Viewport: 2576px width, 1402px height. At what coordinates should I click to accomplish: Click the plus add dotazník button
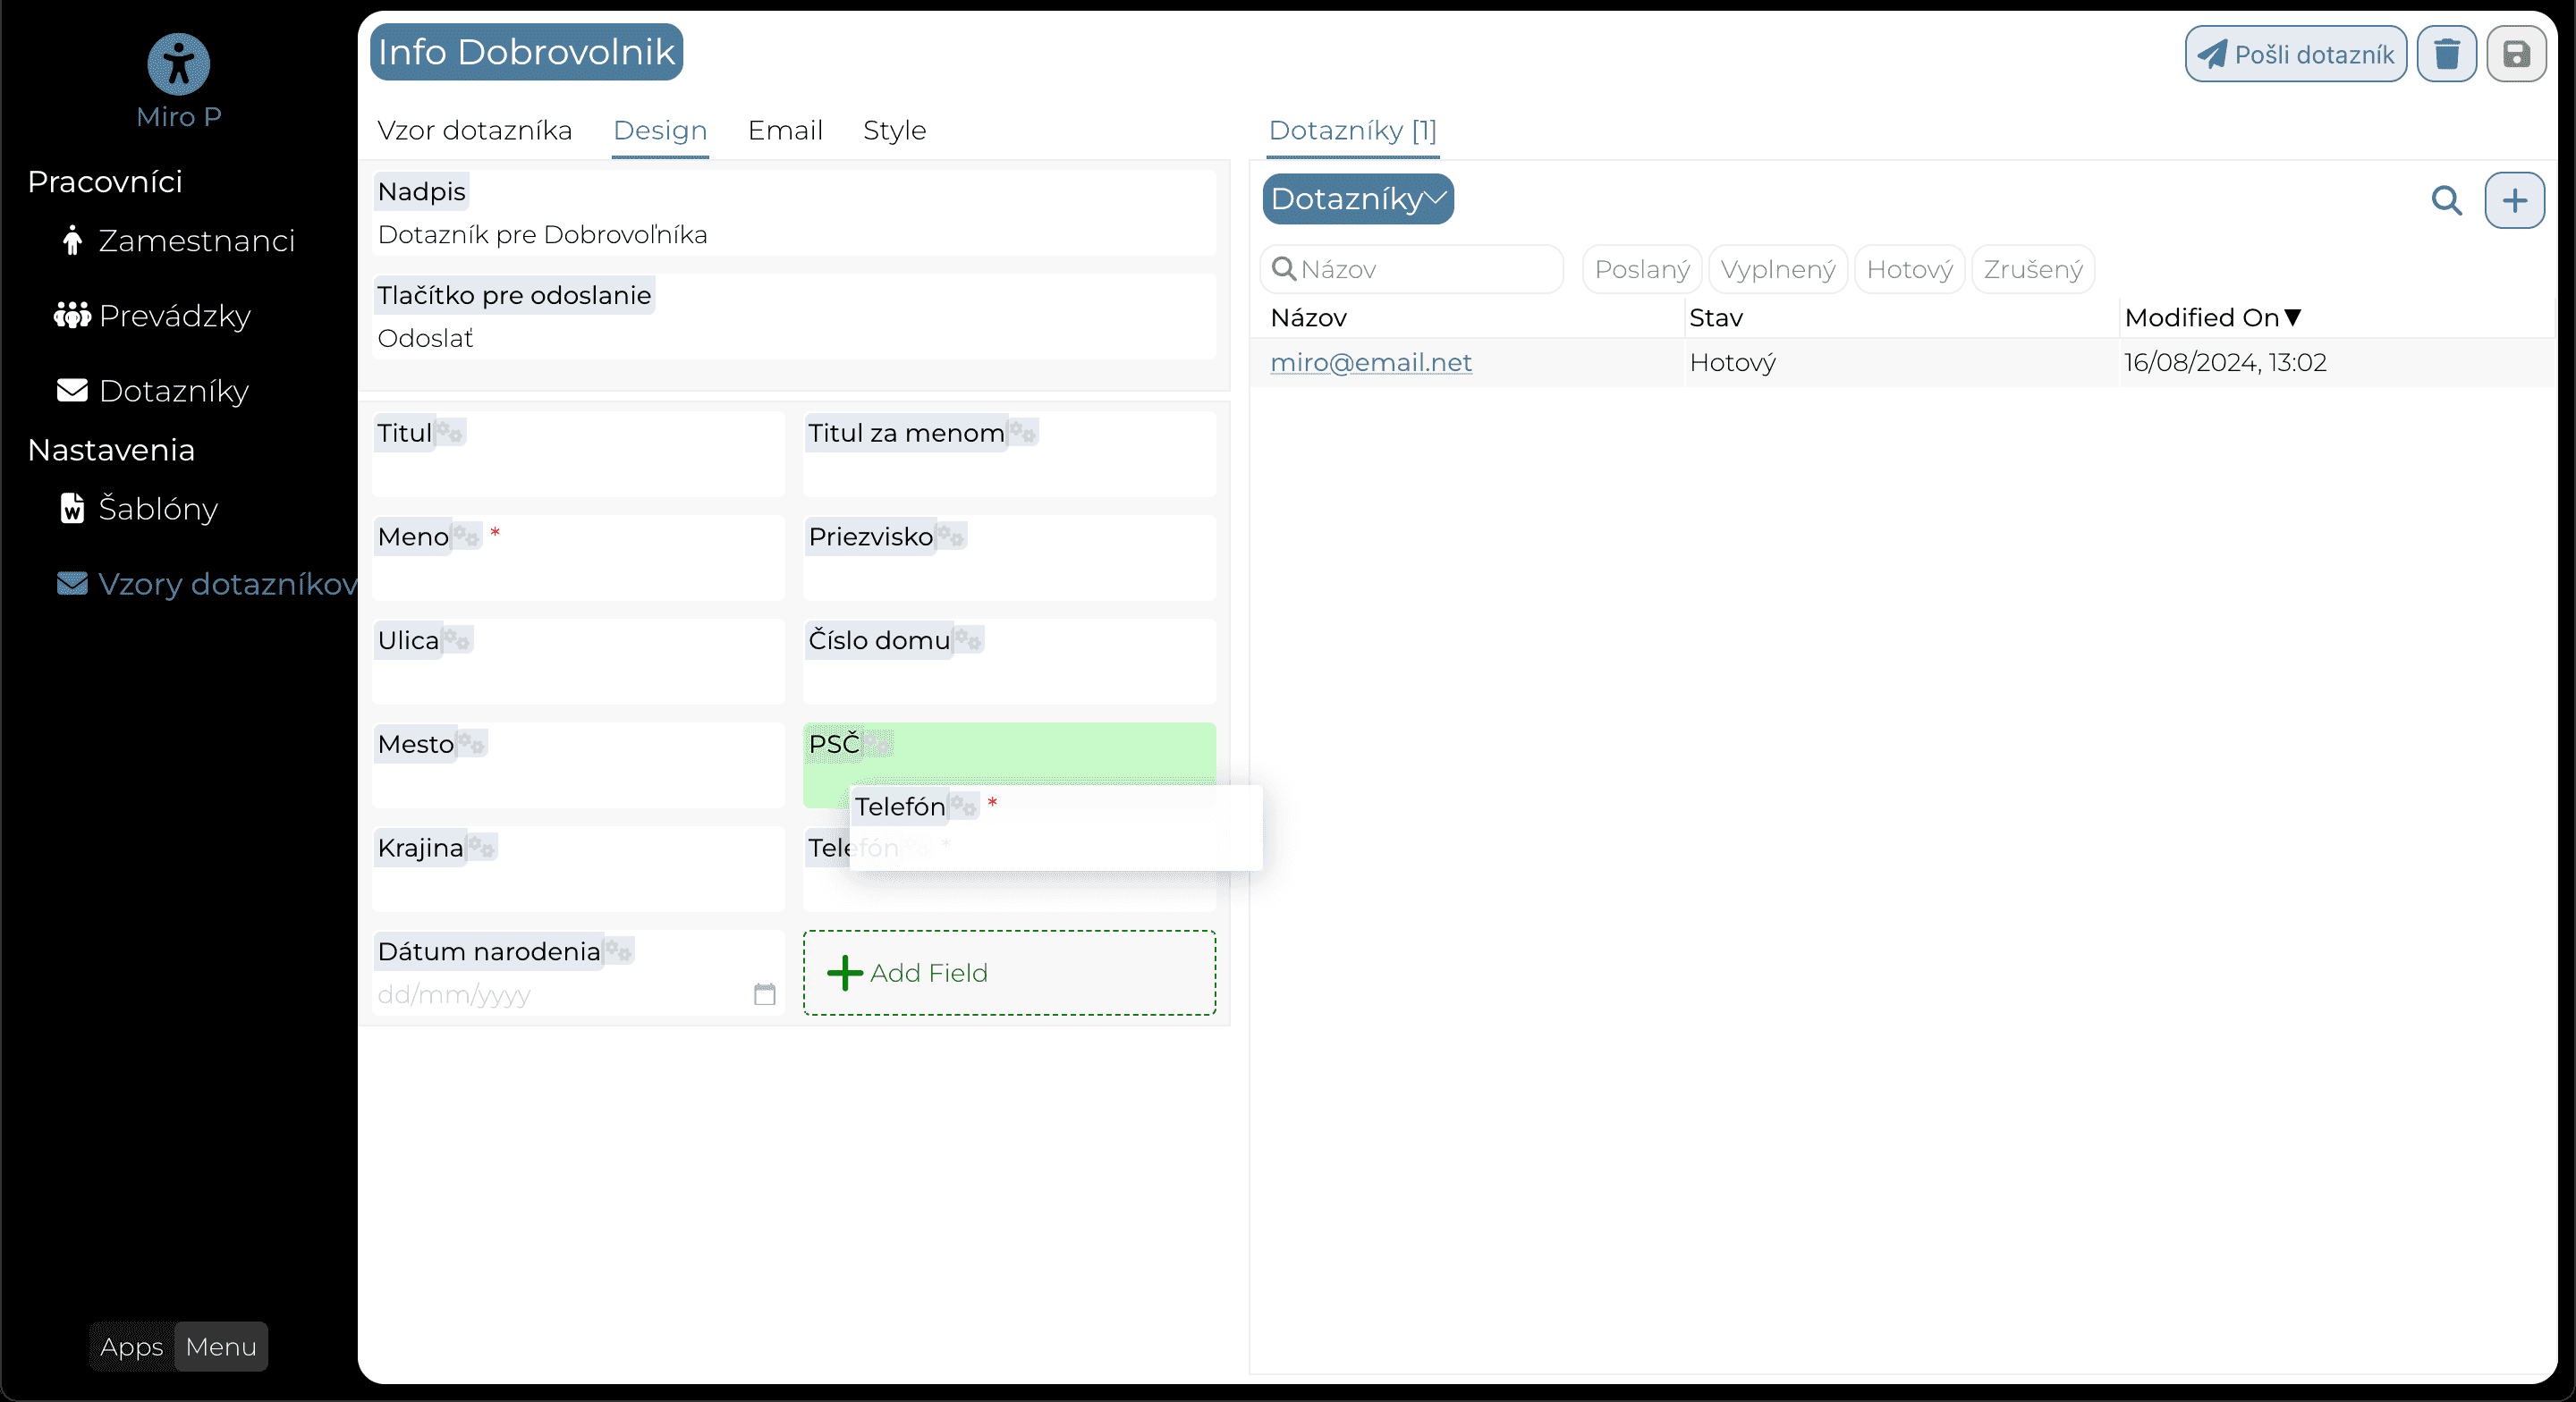coord(2514,201)
